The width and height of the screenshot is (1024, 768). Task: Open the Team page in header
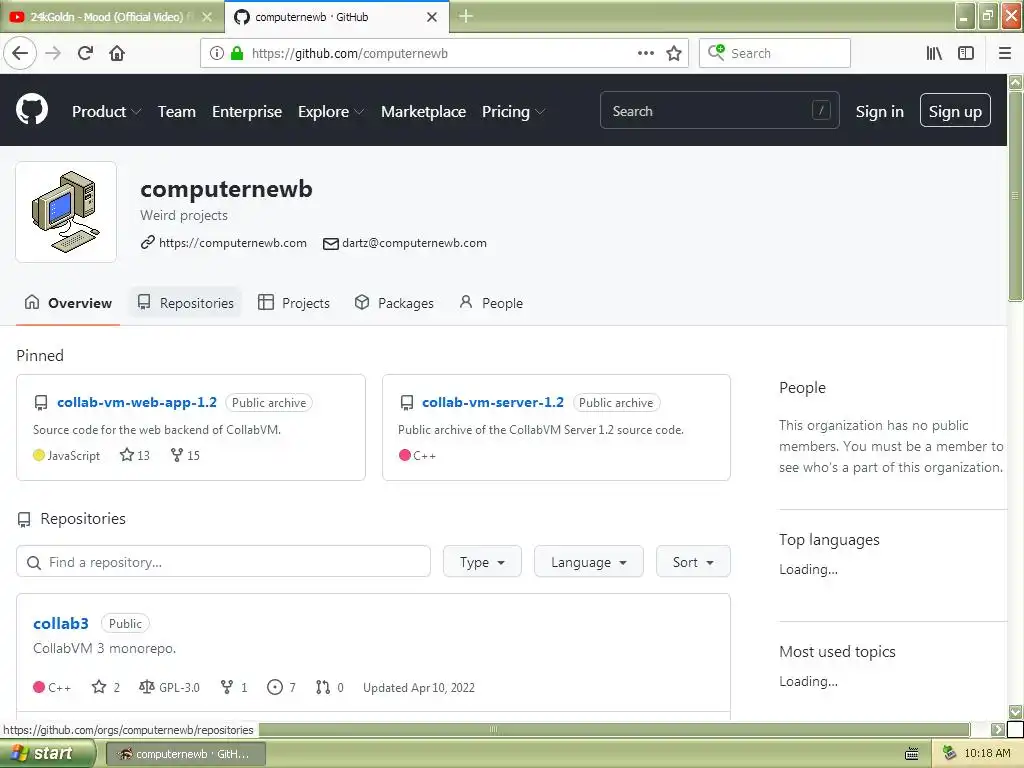(x=177, y=112)
